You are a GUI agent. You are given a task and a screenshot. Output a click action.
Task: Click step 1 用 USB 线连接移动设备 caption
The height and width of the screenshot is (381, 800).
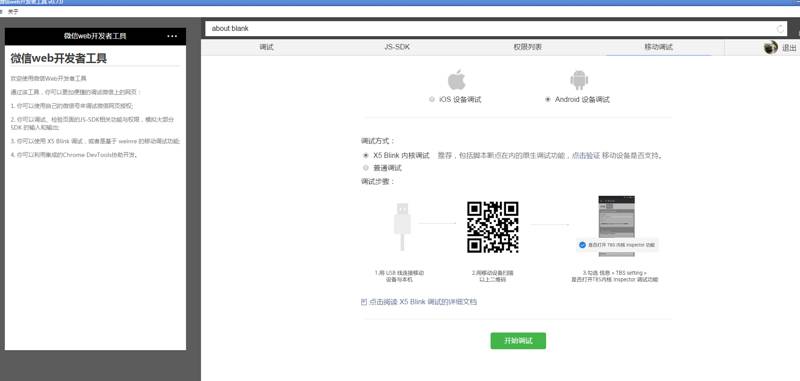(399, 276)
